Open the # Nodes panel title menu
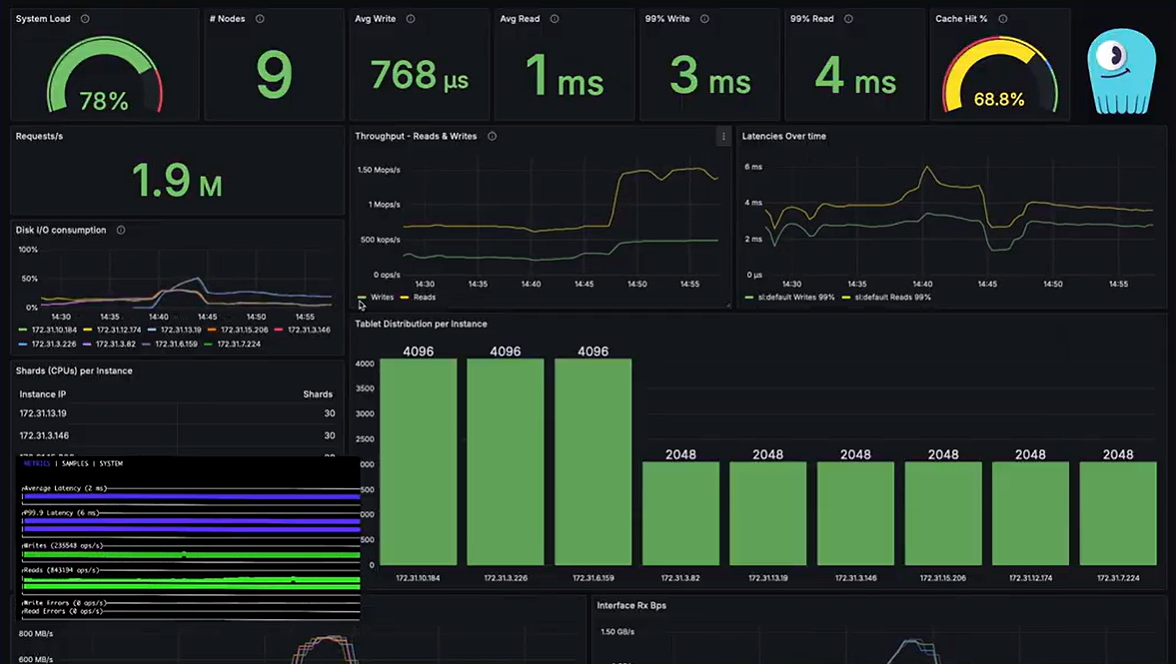The width and height of the screenshot is (1176, 664). [227, 19]
